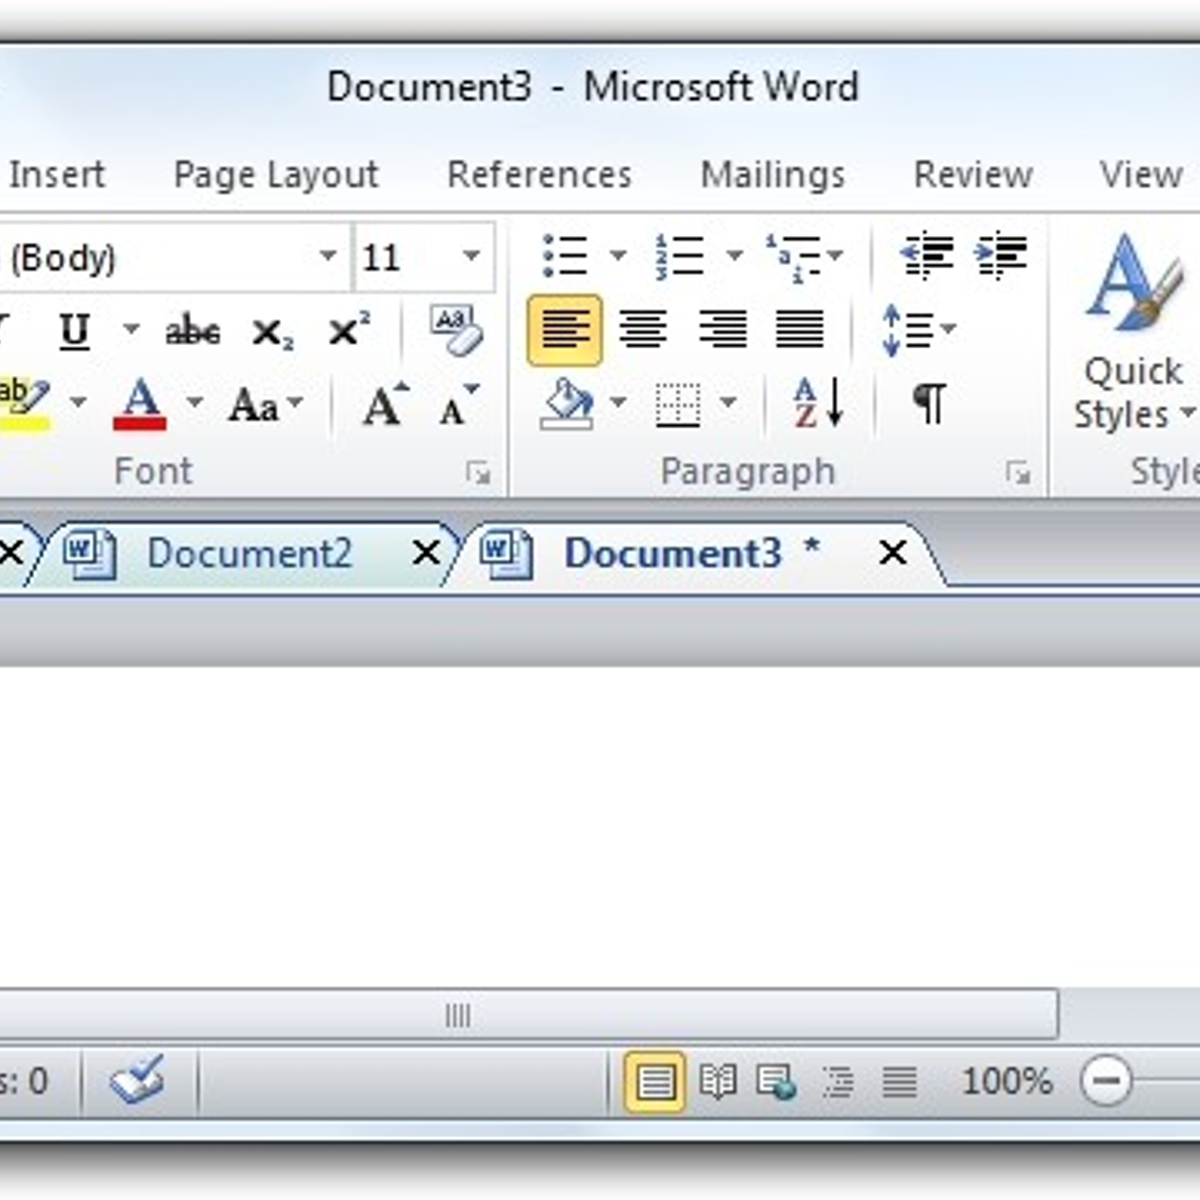This screenshot has height=1200, width=1200.
Task: Apply subscript formatting
Action: pos(271,332)
